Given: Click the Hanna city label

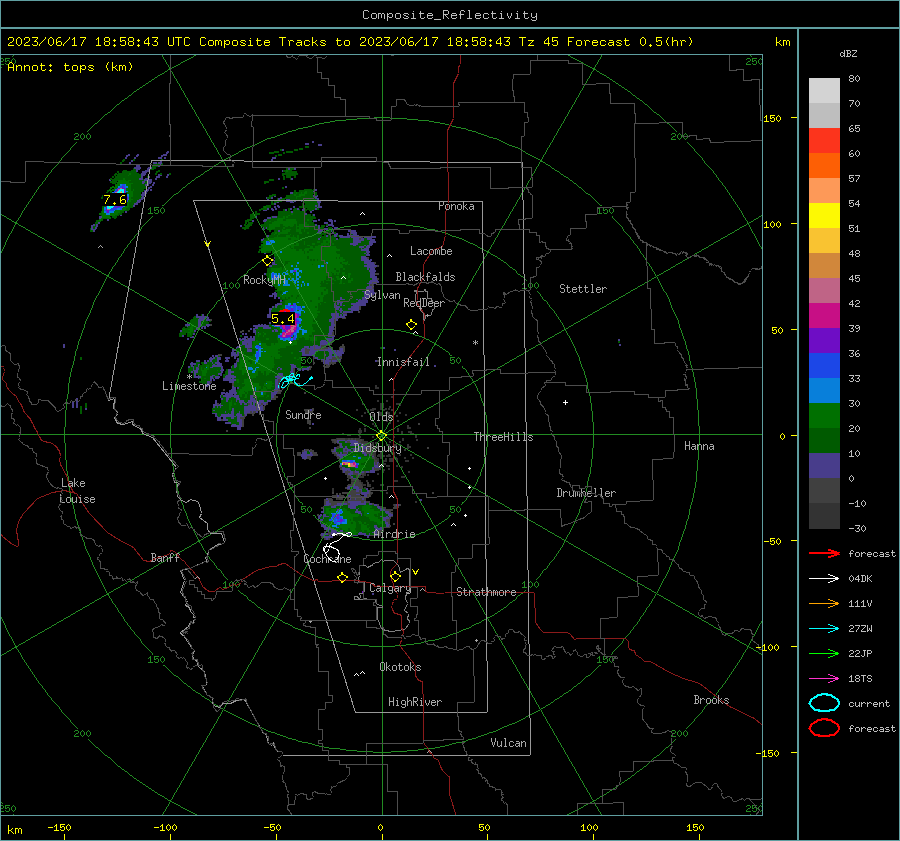Looking at the screenshot, I should point(699,446).
